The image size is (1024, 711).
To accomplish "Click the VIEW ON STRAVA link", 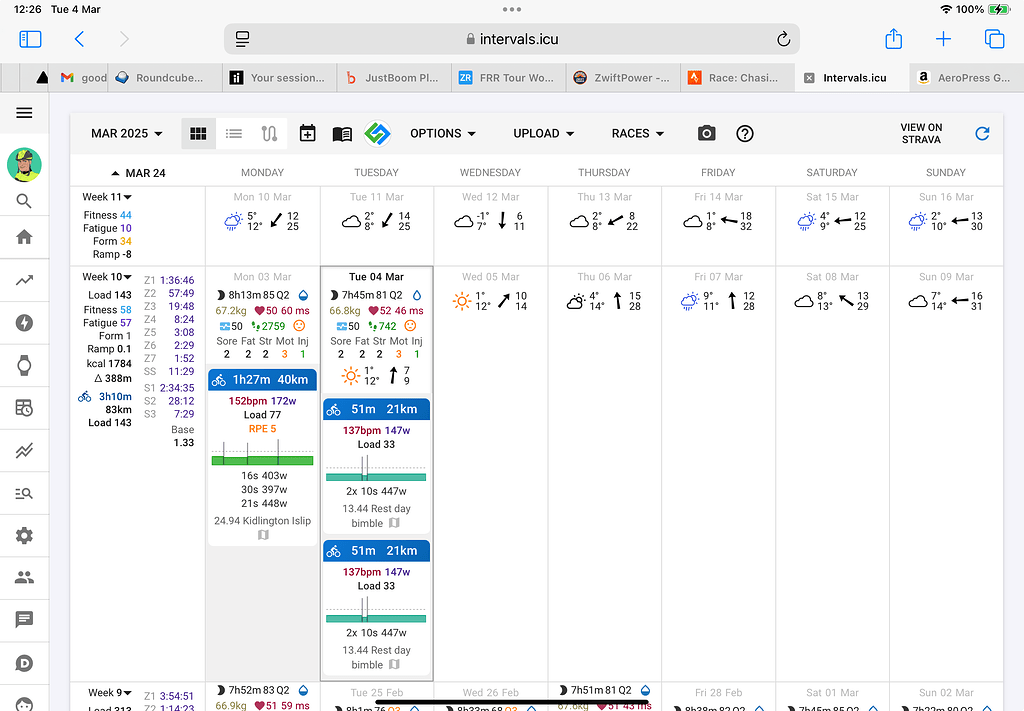I will tap(920, 133).
